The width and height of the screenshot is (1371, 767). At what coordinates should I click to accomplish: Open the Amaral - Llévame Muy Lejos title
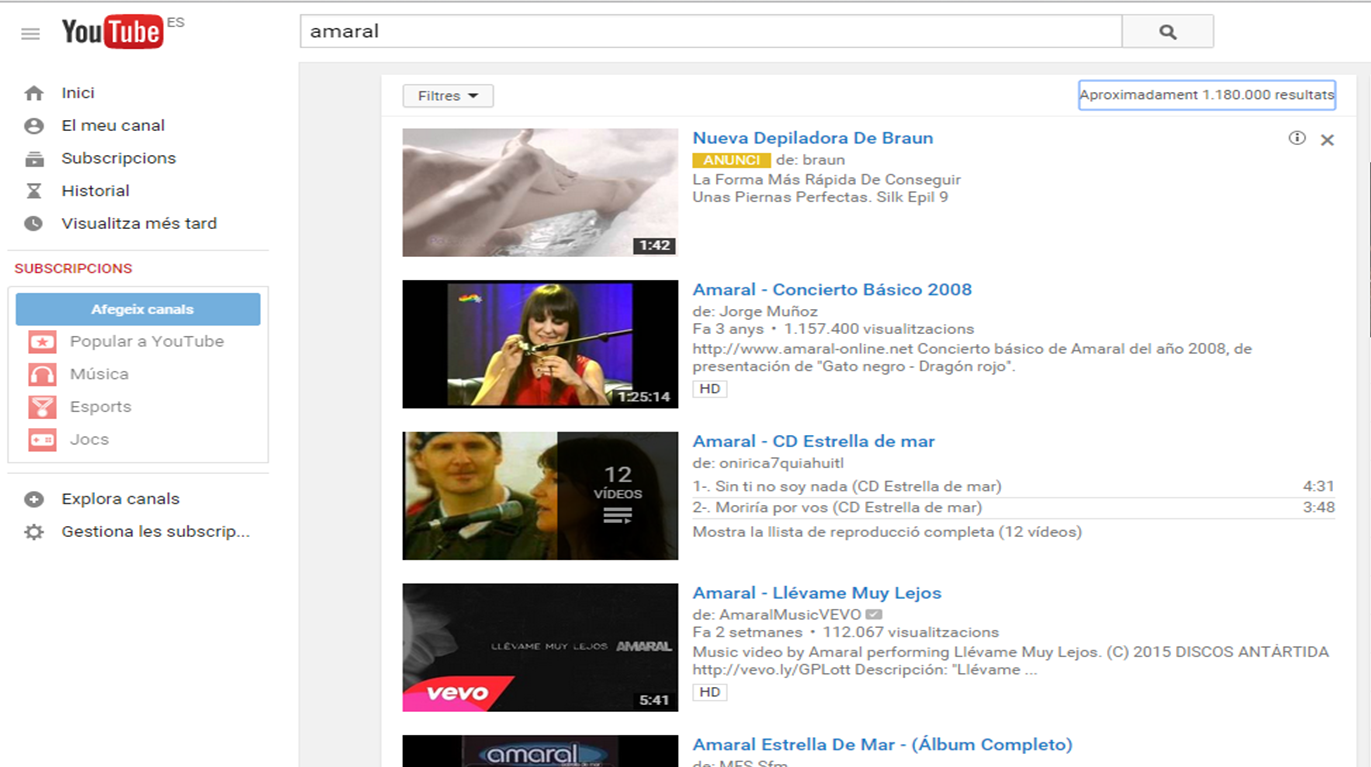coord(817,593)
